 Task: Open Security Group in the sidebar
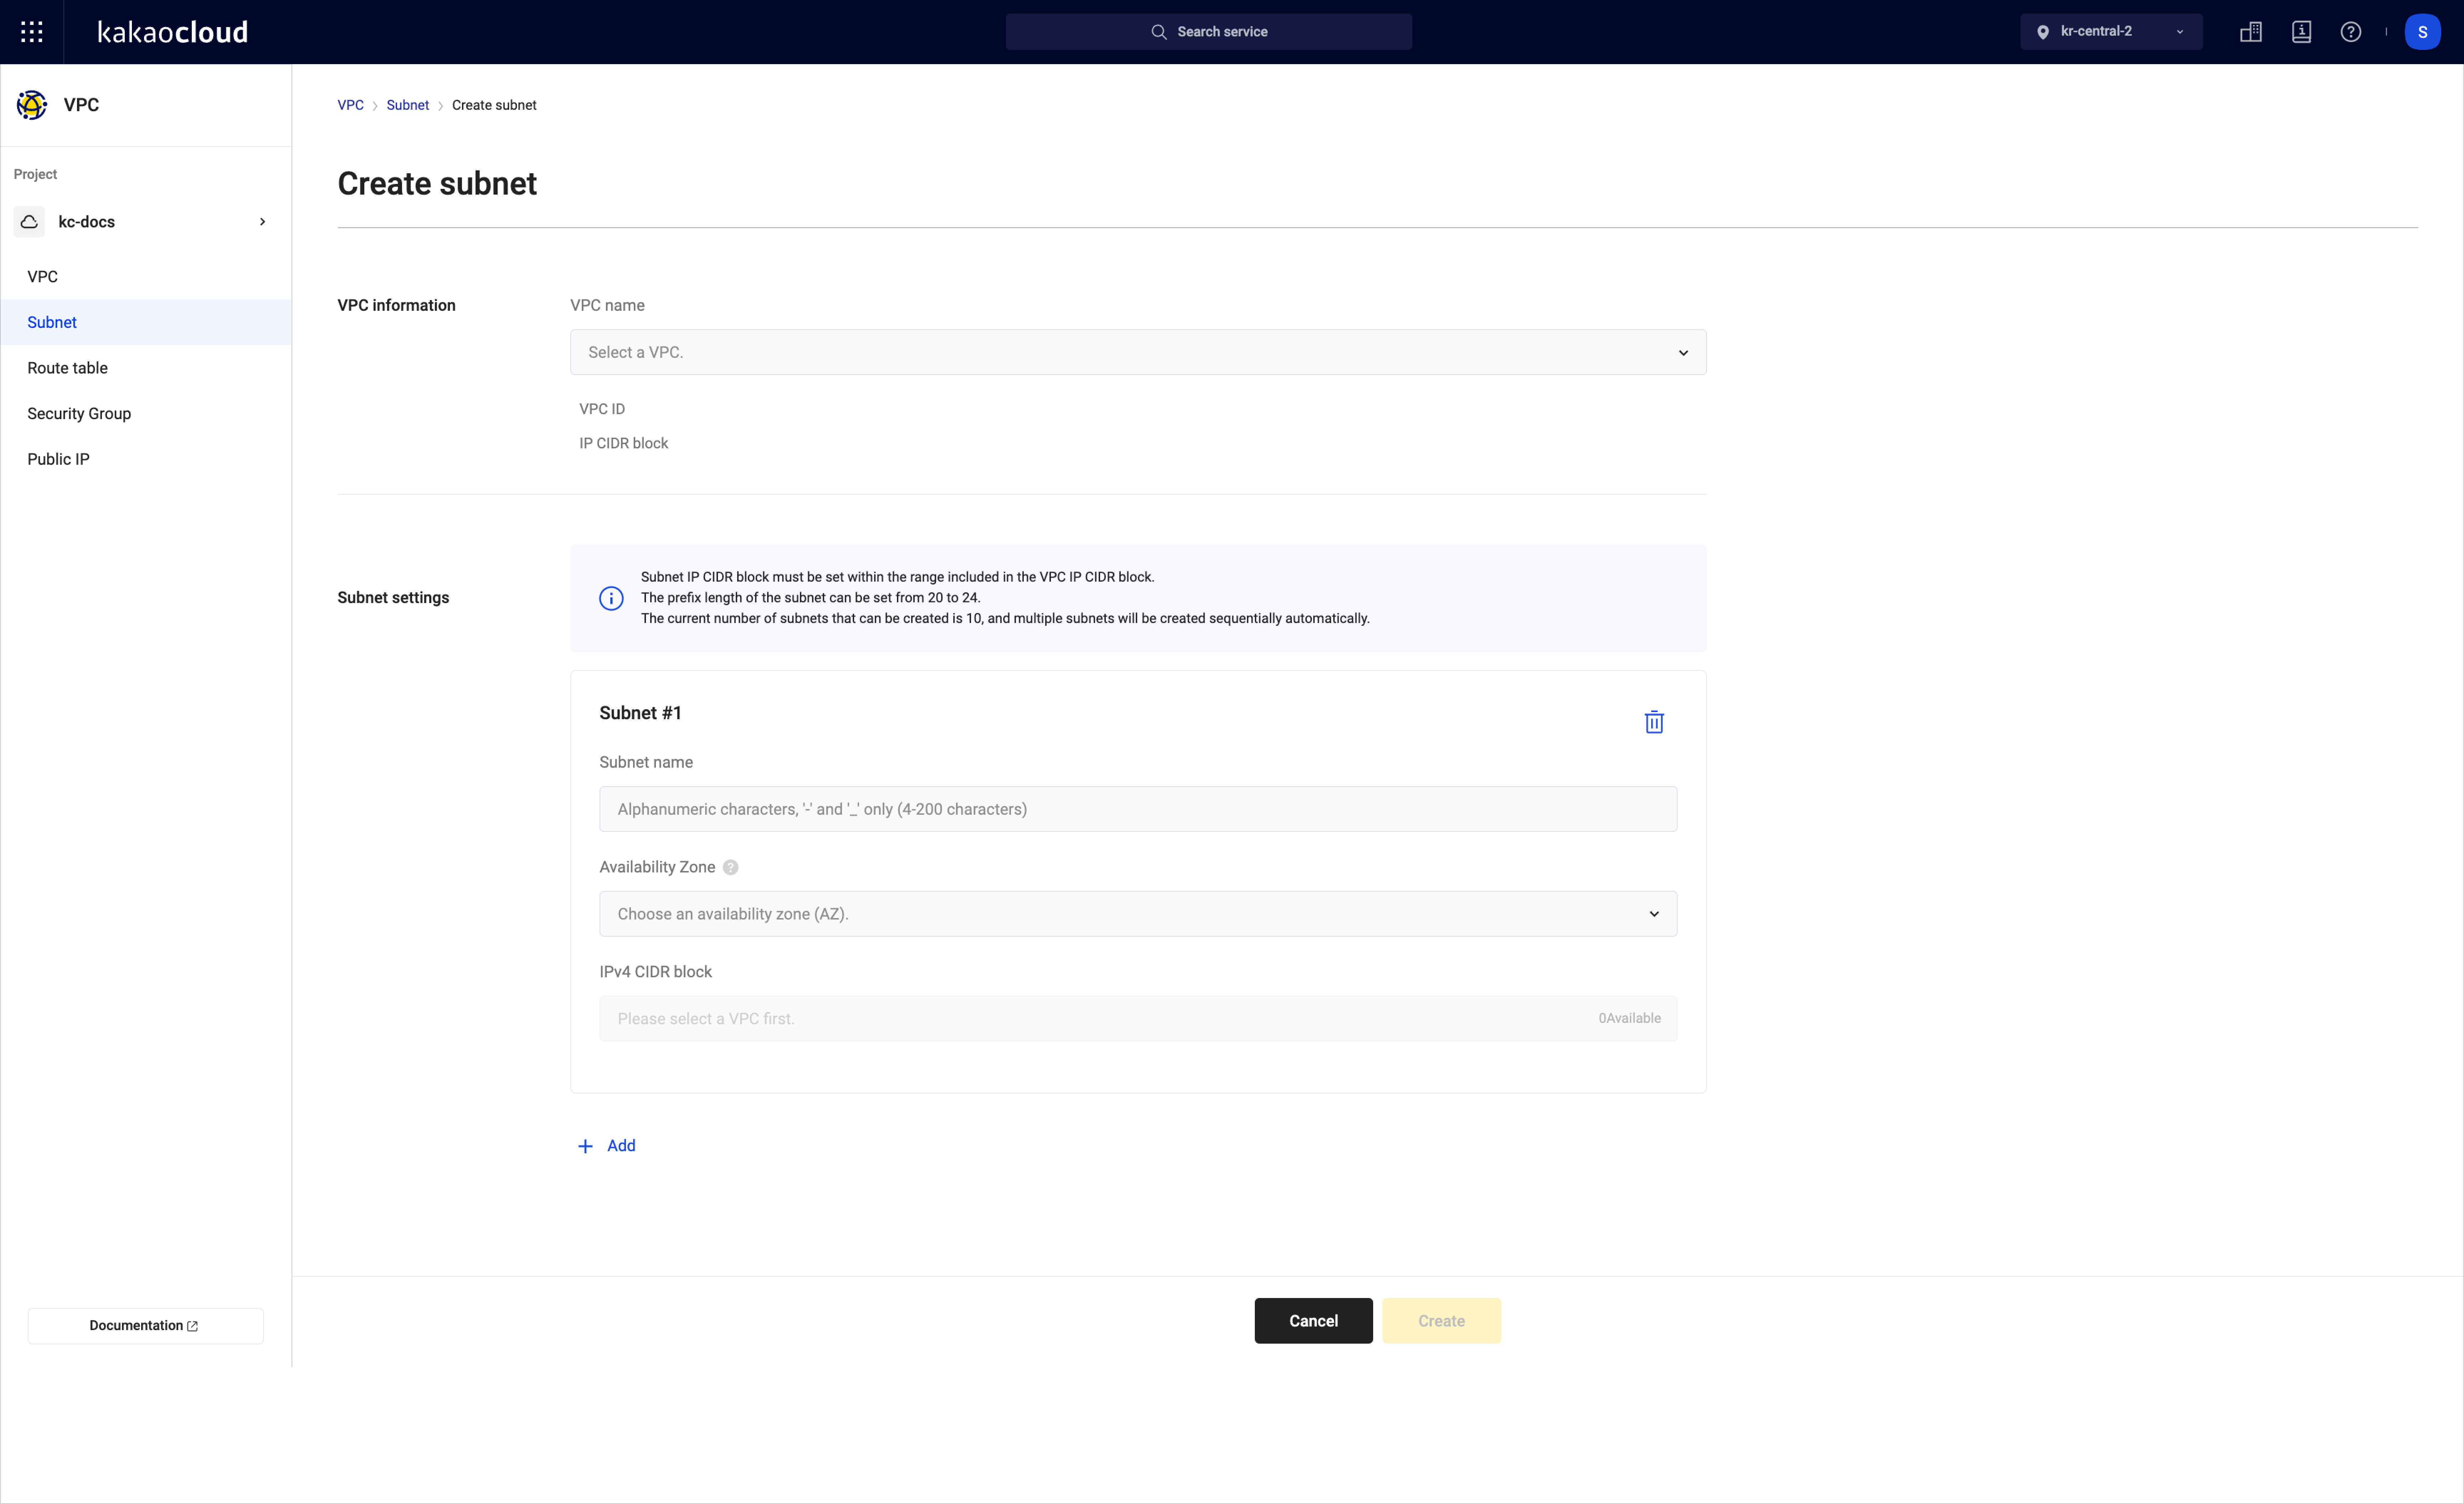pyautogui.click(x=146, y=414)
